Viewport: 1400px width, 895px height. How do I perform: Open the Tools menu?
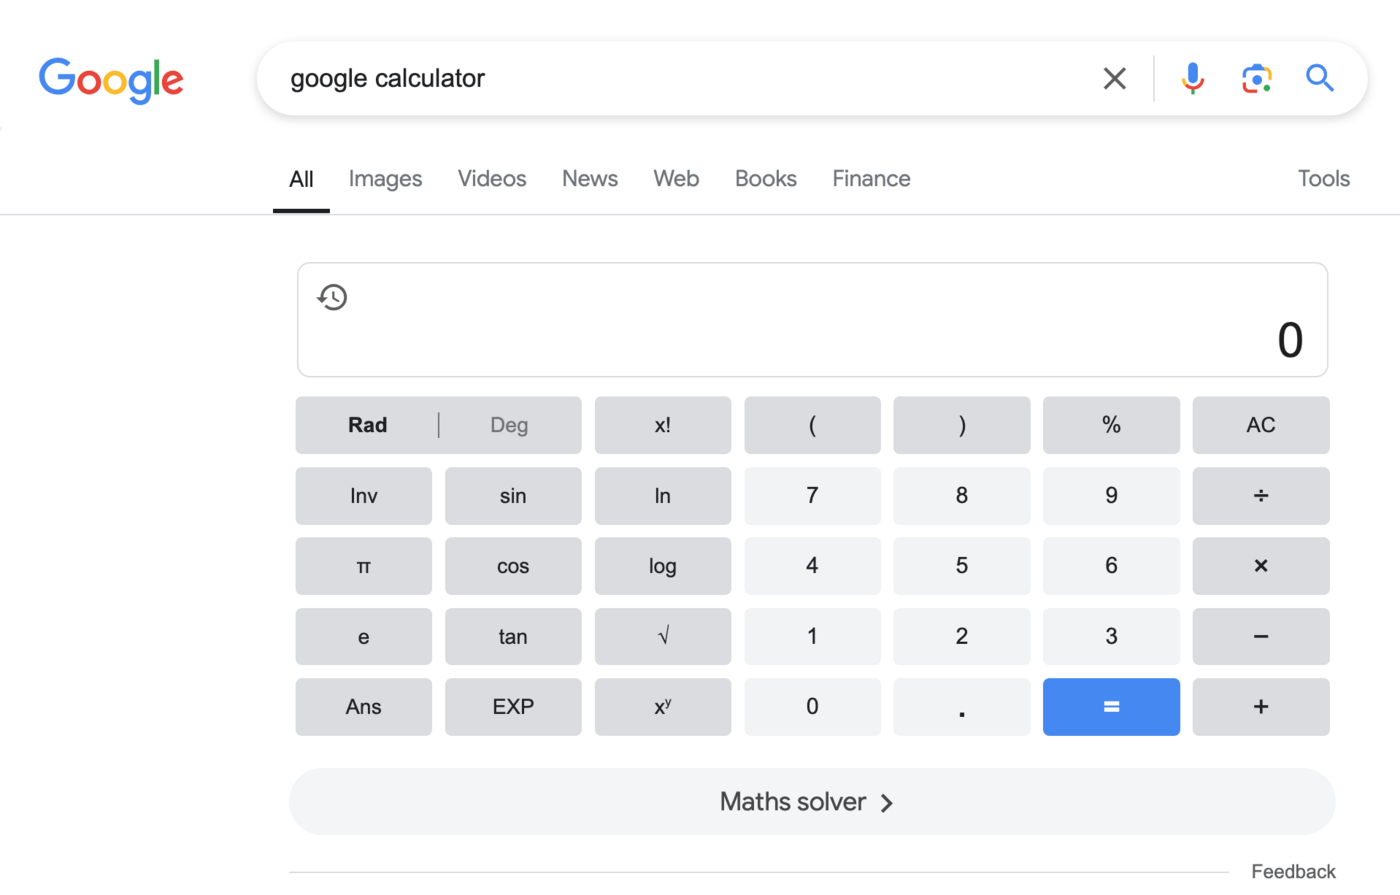coord(1323,178)
